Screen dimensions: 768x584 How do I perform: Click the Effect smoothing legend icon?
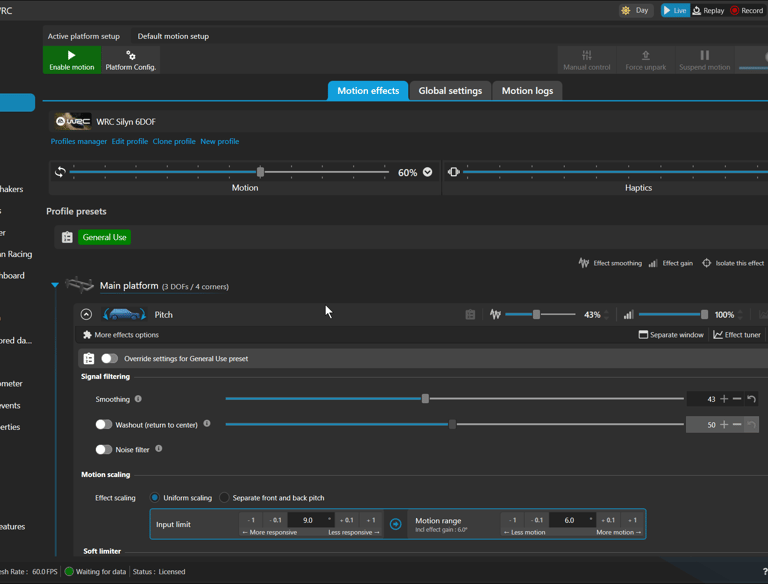tap(584, 263)
